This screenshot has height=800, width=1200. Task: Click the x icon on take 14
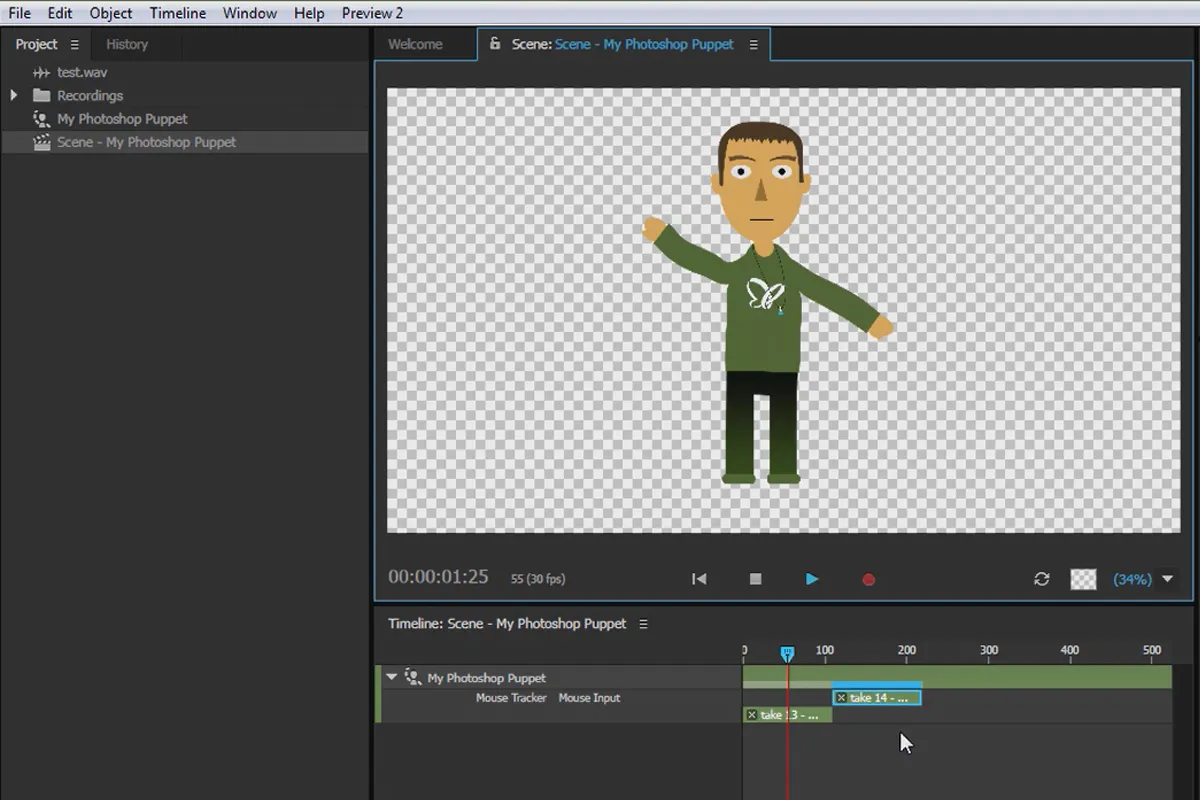point(841,698)
